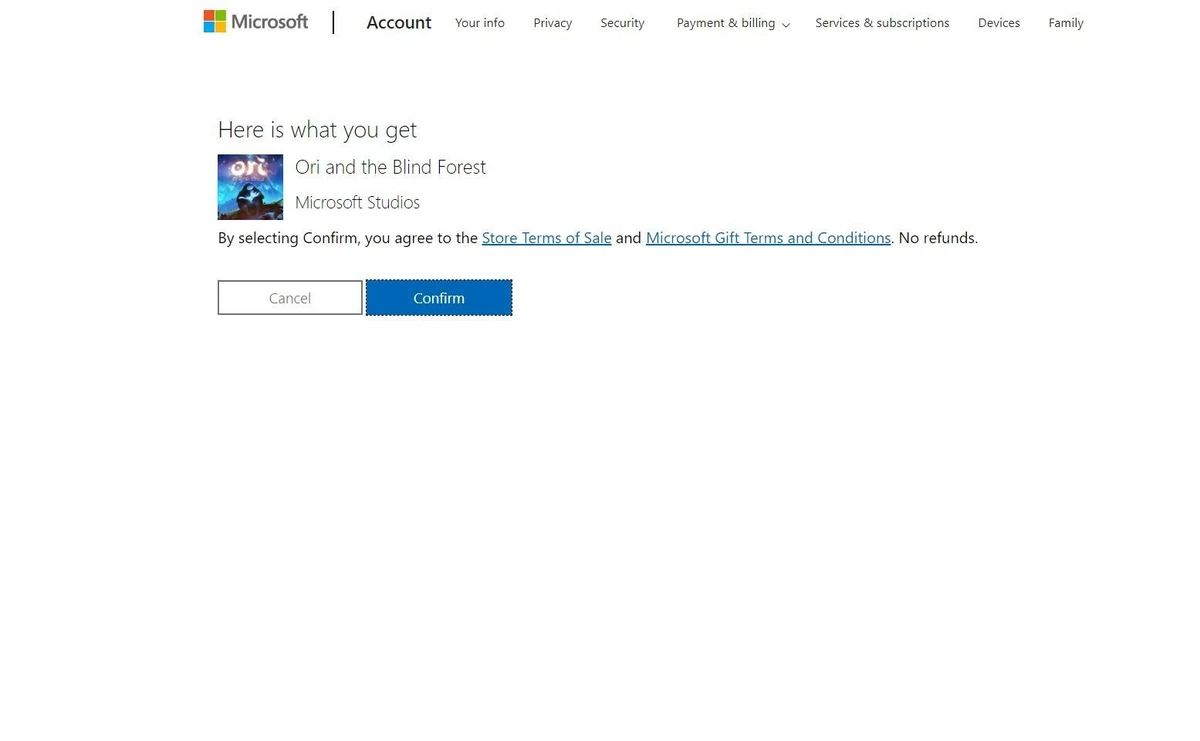Viewport: 1200px width, 741px height.
Task: Select the 'Ori and the Blind Forest' title text
Action: tap(390, 167)
